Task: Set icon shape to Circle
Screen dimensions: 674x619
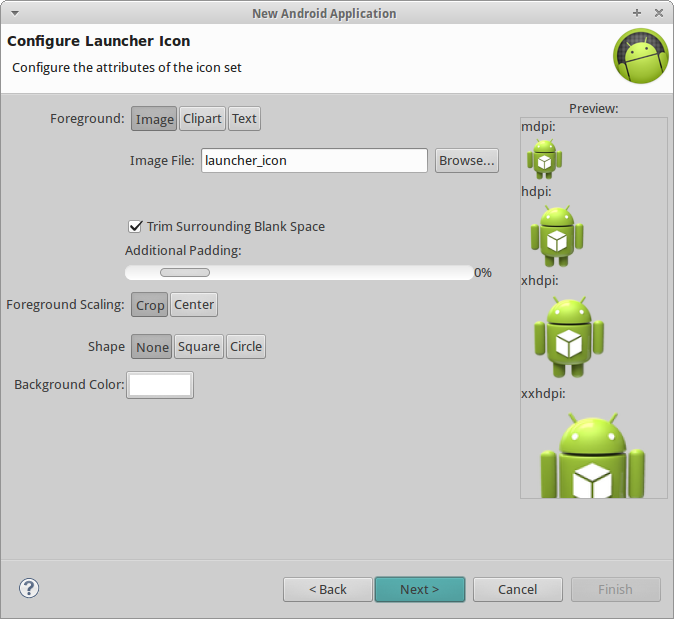Action: pyautogui.click(x=246, y=346)
